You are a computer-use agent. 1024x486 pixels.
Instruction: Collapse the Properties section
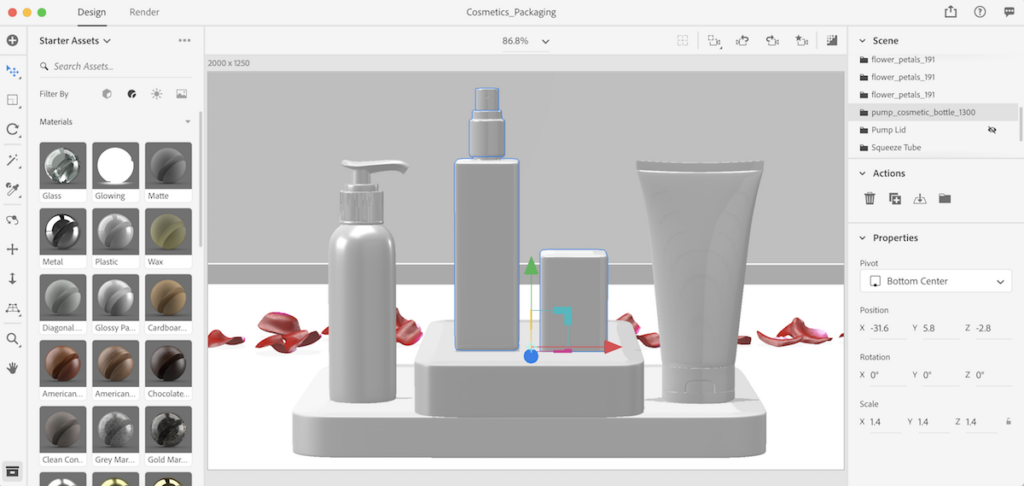(x=863, y=238)
